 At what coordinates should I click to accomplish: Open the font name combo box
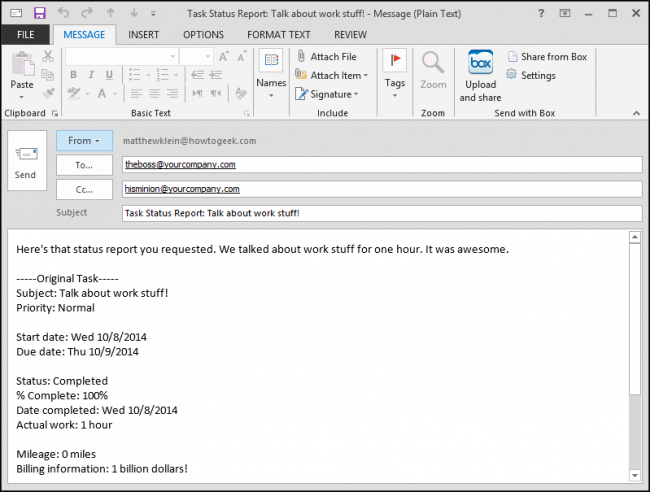[122, 56]
